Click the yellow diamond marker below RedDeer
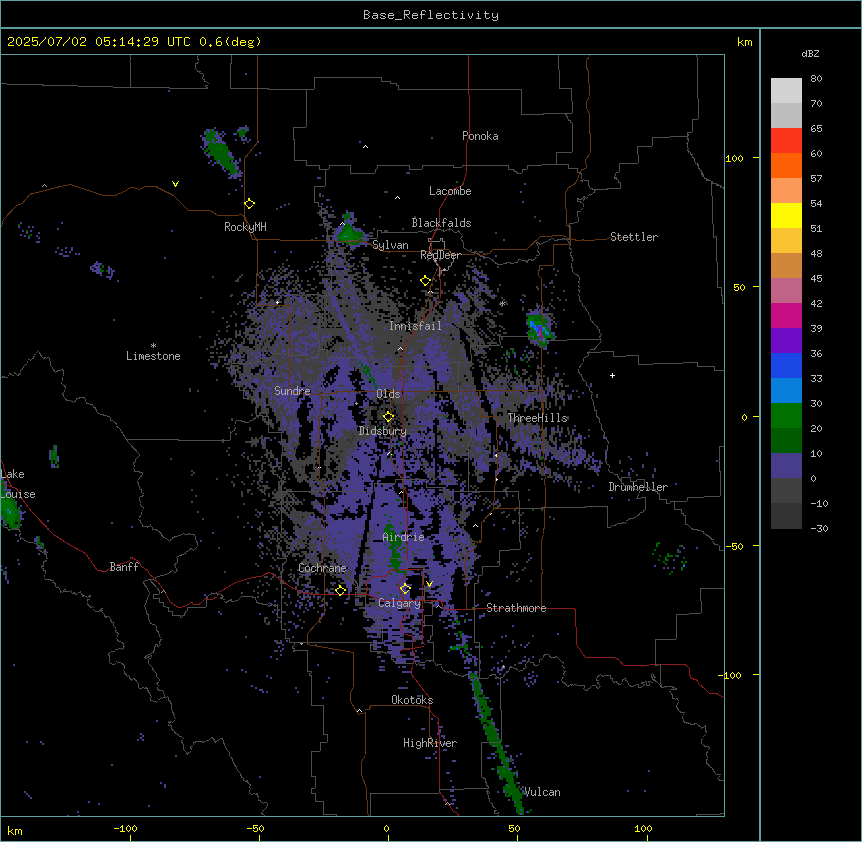862x842 pixels. (x=426, y=281)
